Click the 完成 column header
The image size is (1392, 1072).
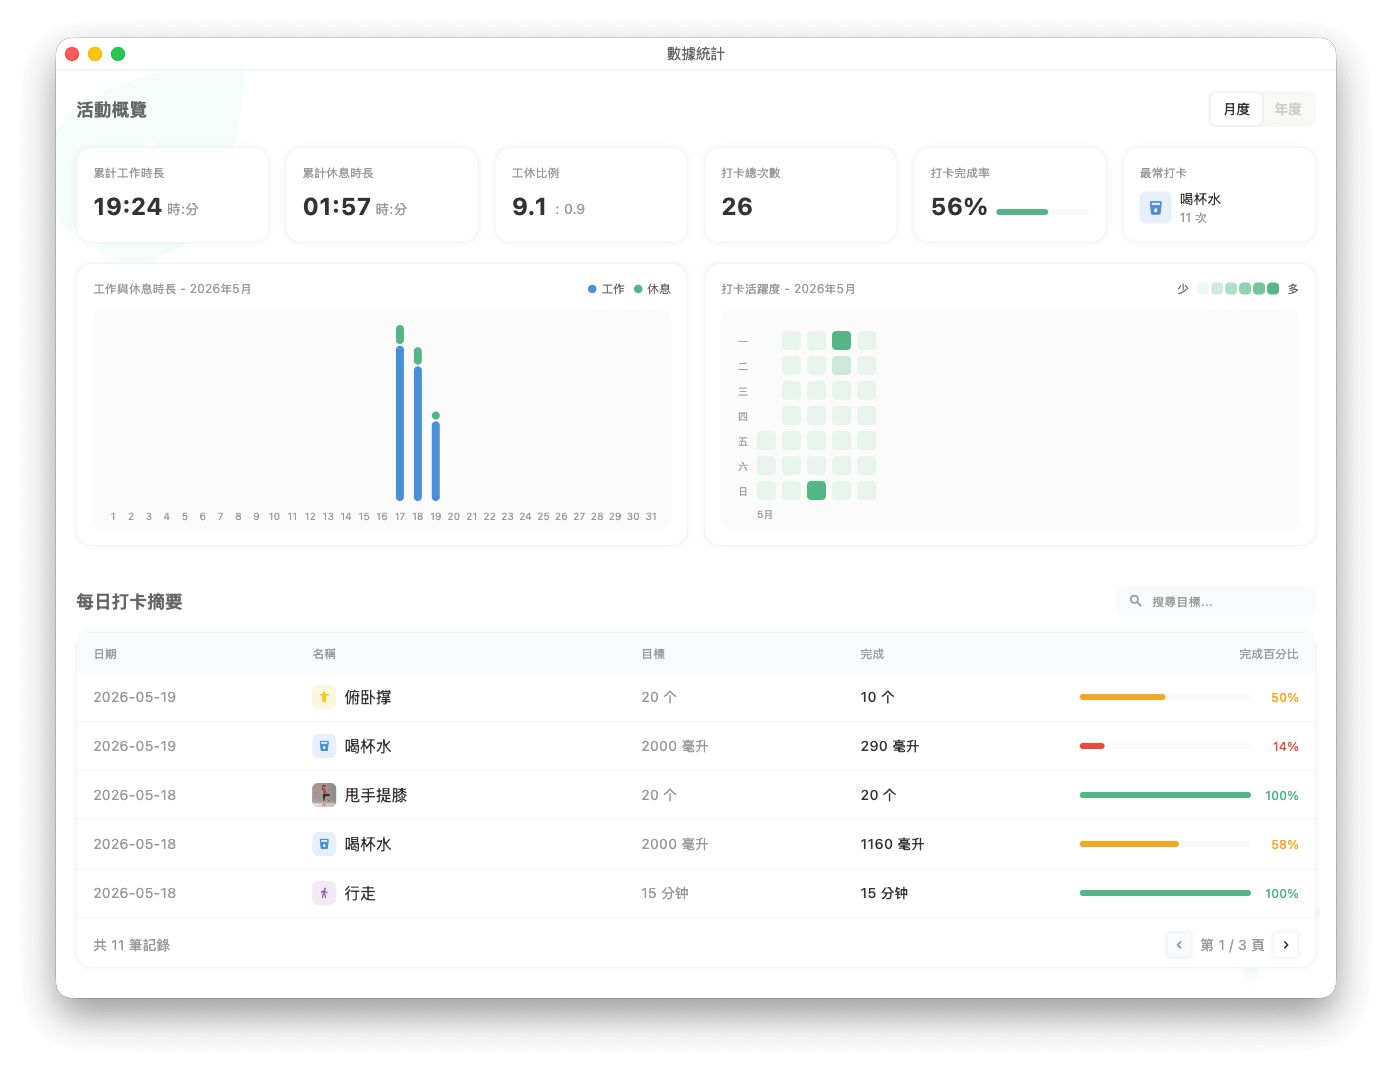(872, 654)
